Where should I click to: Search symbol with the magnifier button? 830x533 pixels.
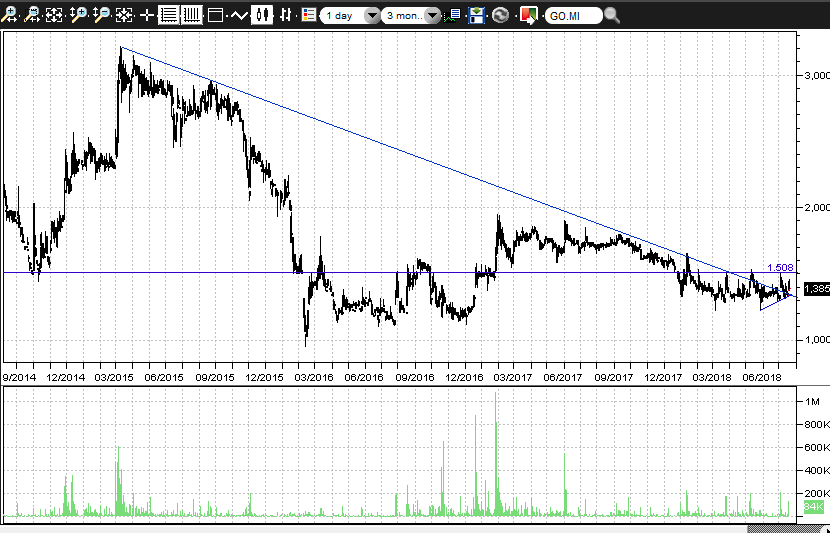612,16
